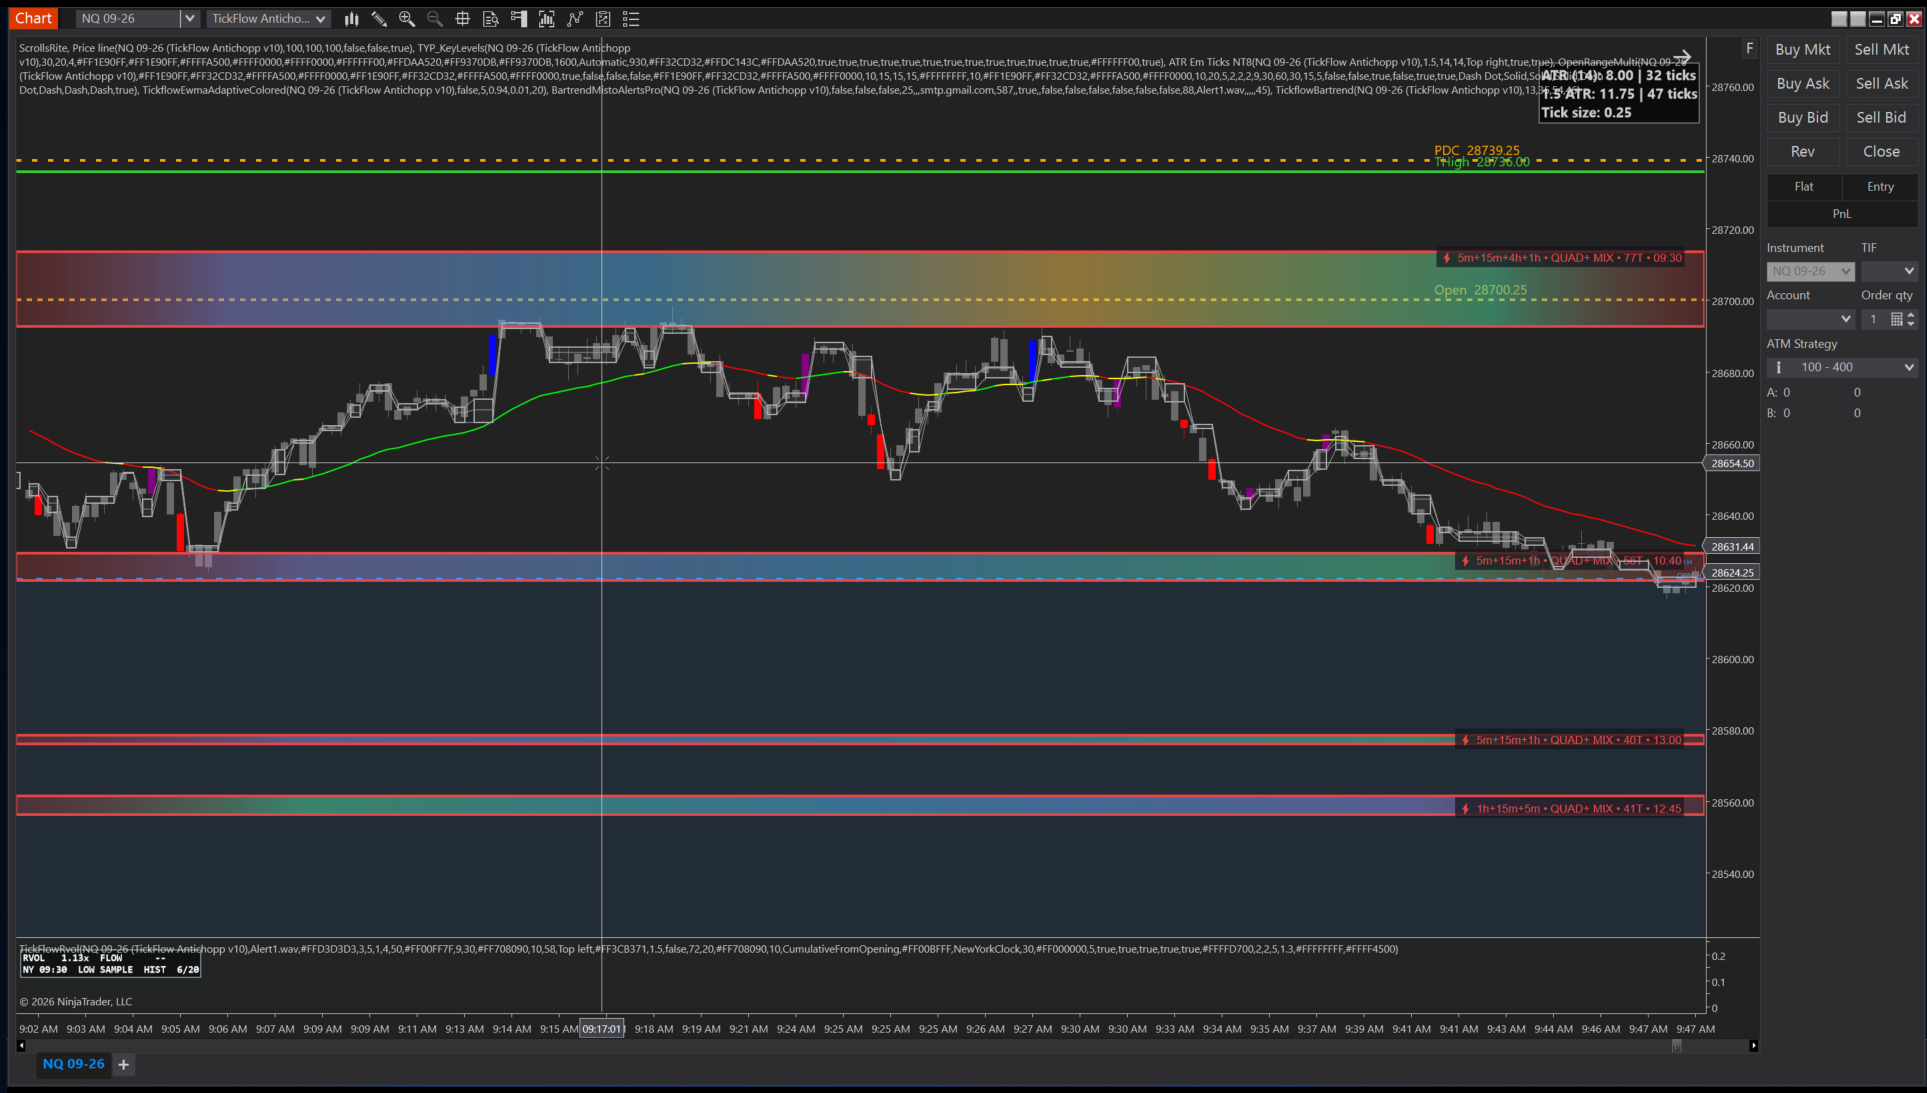Click the Sell Bid button

(1881, 117)
